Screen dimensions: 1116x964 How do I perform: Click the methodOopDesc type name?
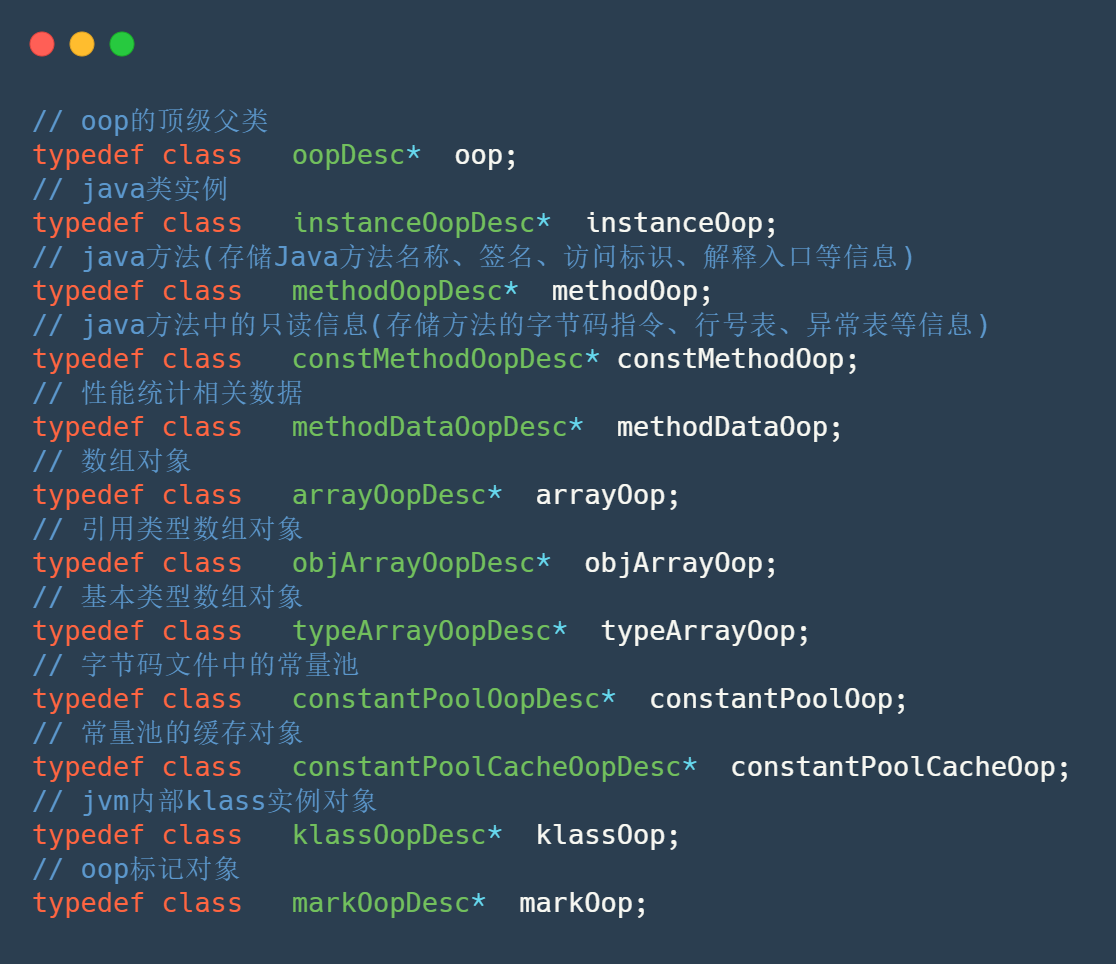[x=397, y=292]
